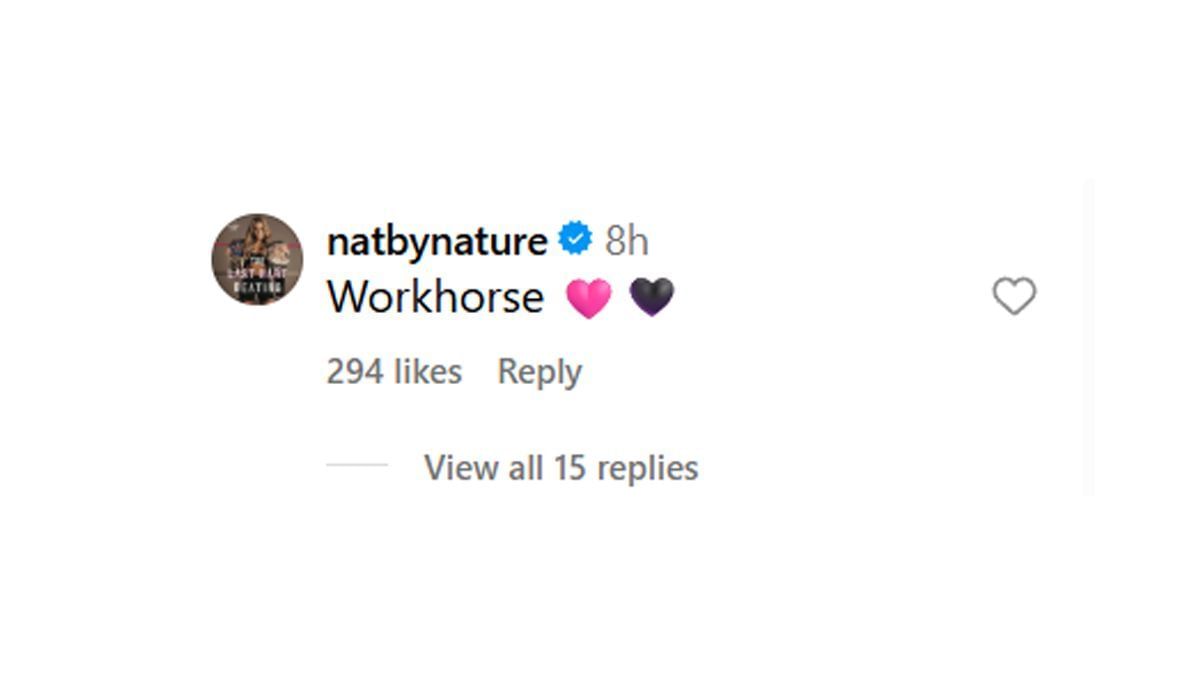Show the 15 hidden replies
This screenshot has height=675, width=1200.
point(560,468)
